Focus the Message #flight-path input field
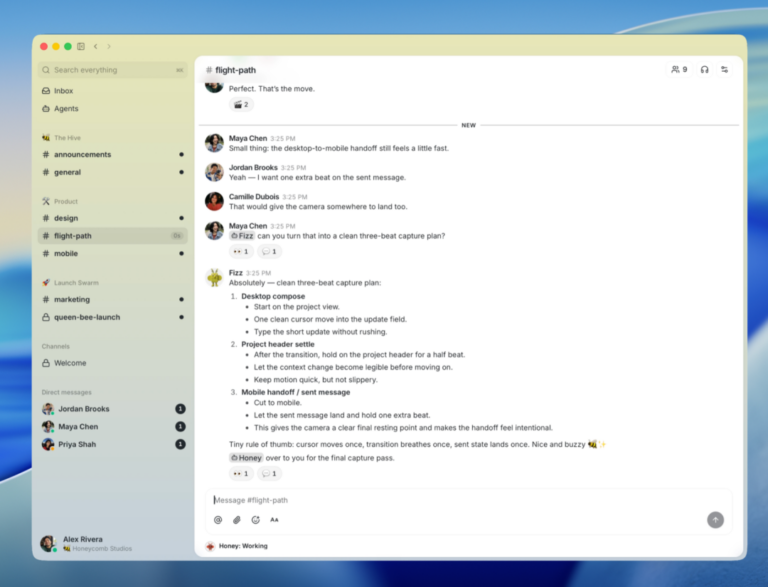 pyautogui.click(x=468, y=500)
